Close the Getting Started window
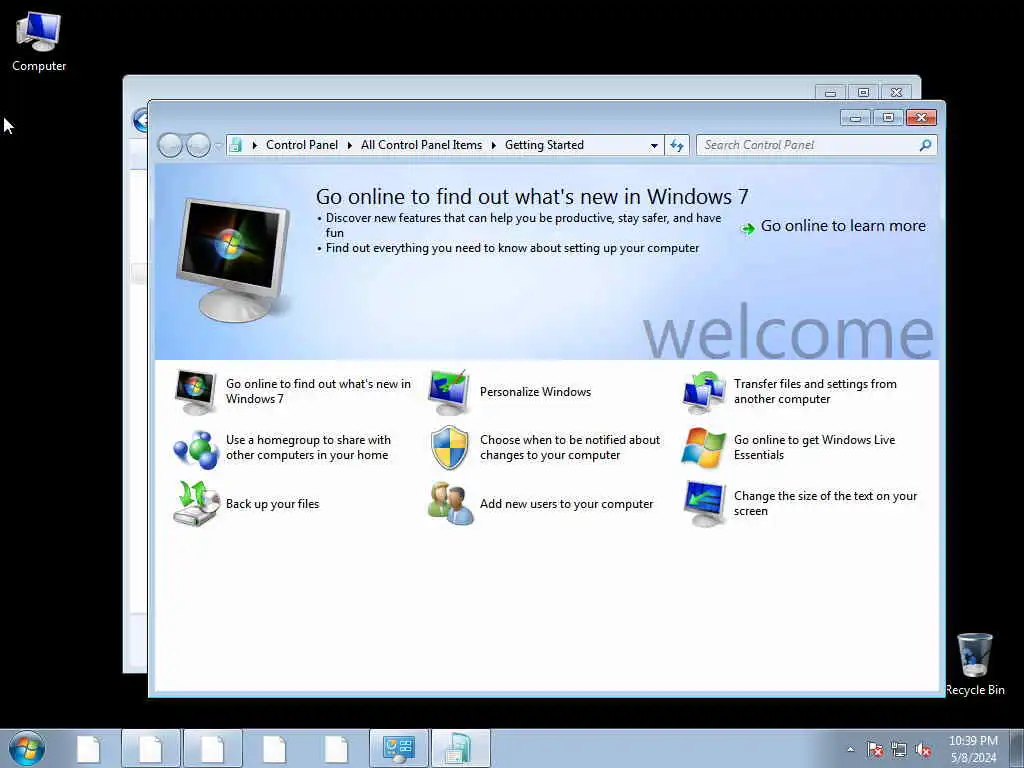 921,118
